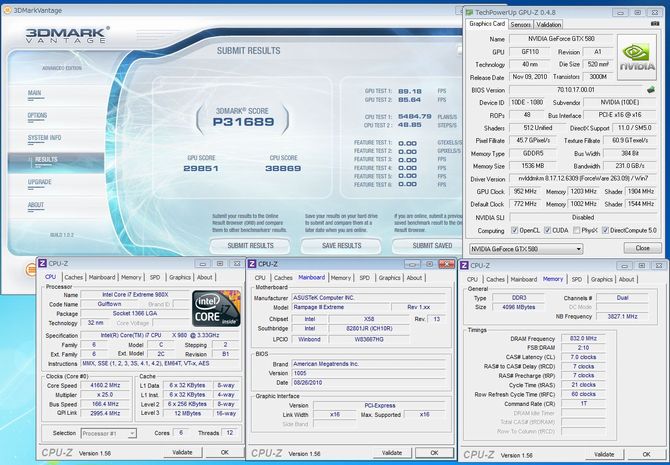This screenshot has height=465, width=670.
Task: Click the NB Frequency 3827.1 MHz value
Action: [622, 317]
